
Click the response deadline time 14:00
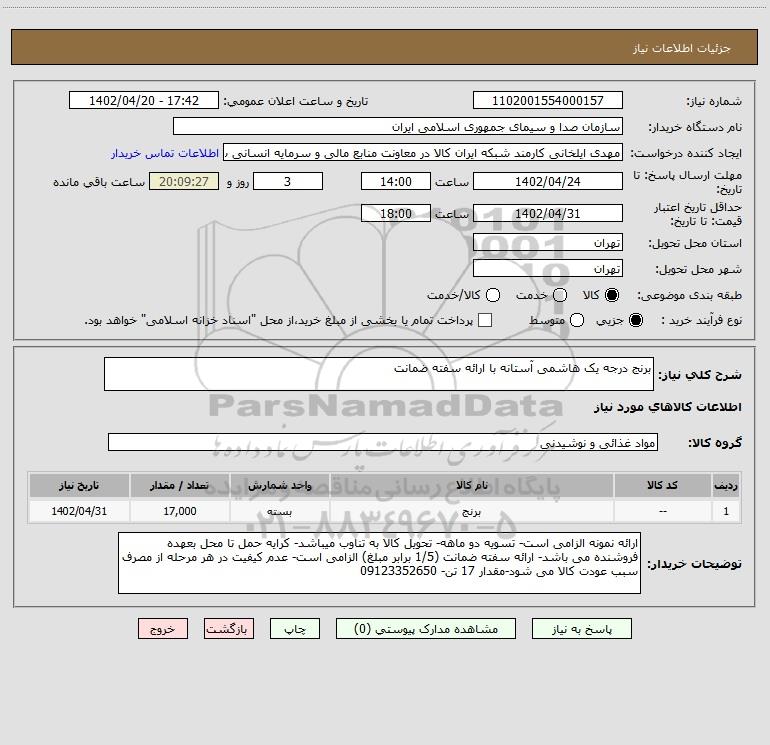pyautogui.click(x=396, y=181)
